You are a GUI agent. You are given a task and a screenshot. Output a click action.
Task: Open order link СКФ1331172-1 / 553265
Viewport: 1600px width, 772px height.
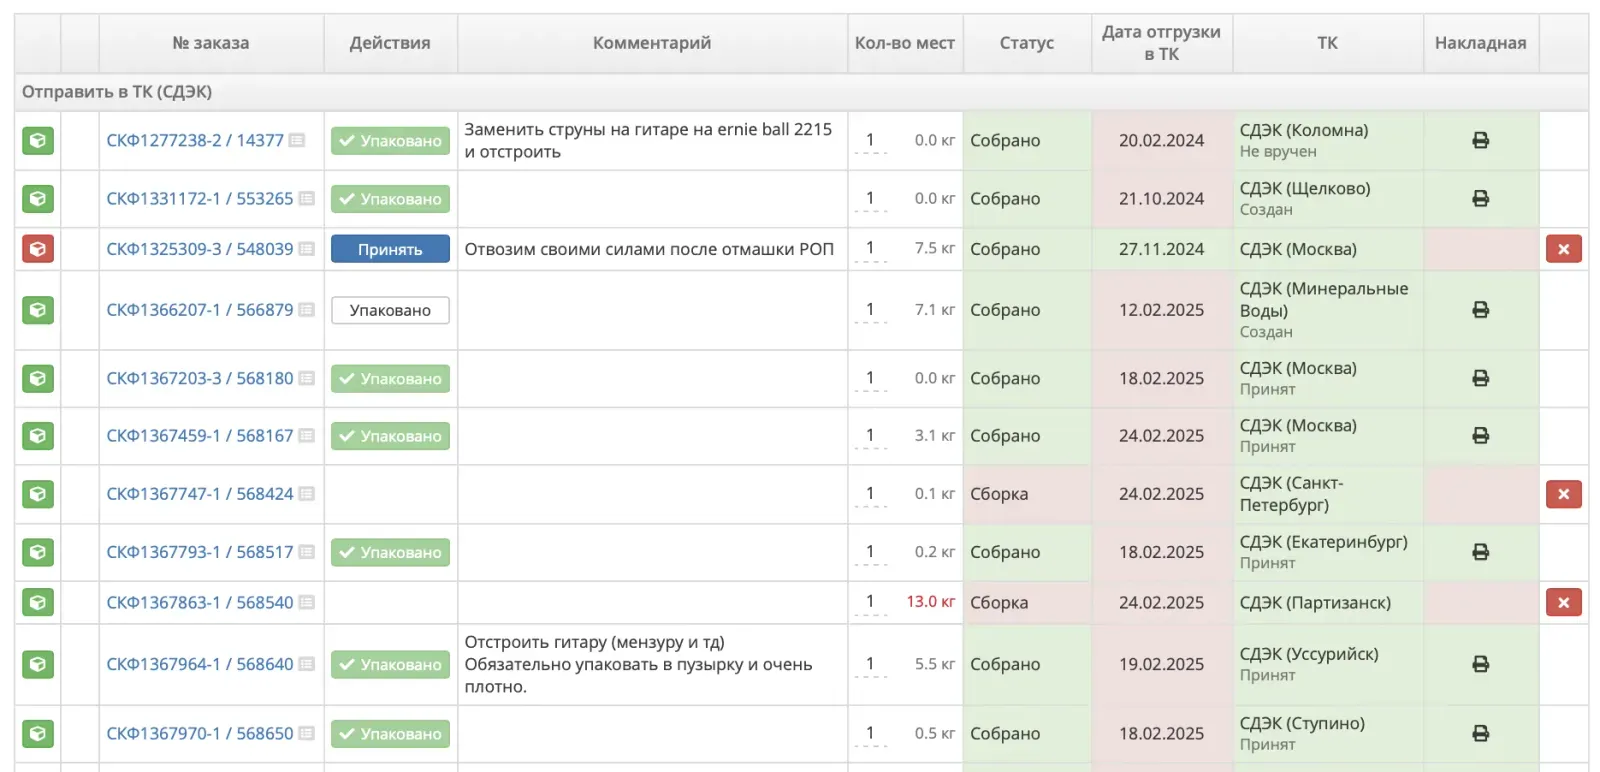click(200, 199)
